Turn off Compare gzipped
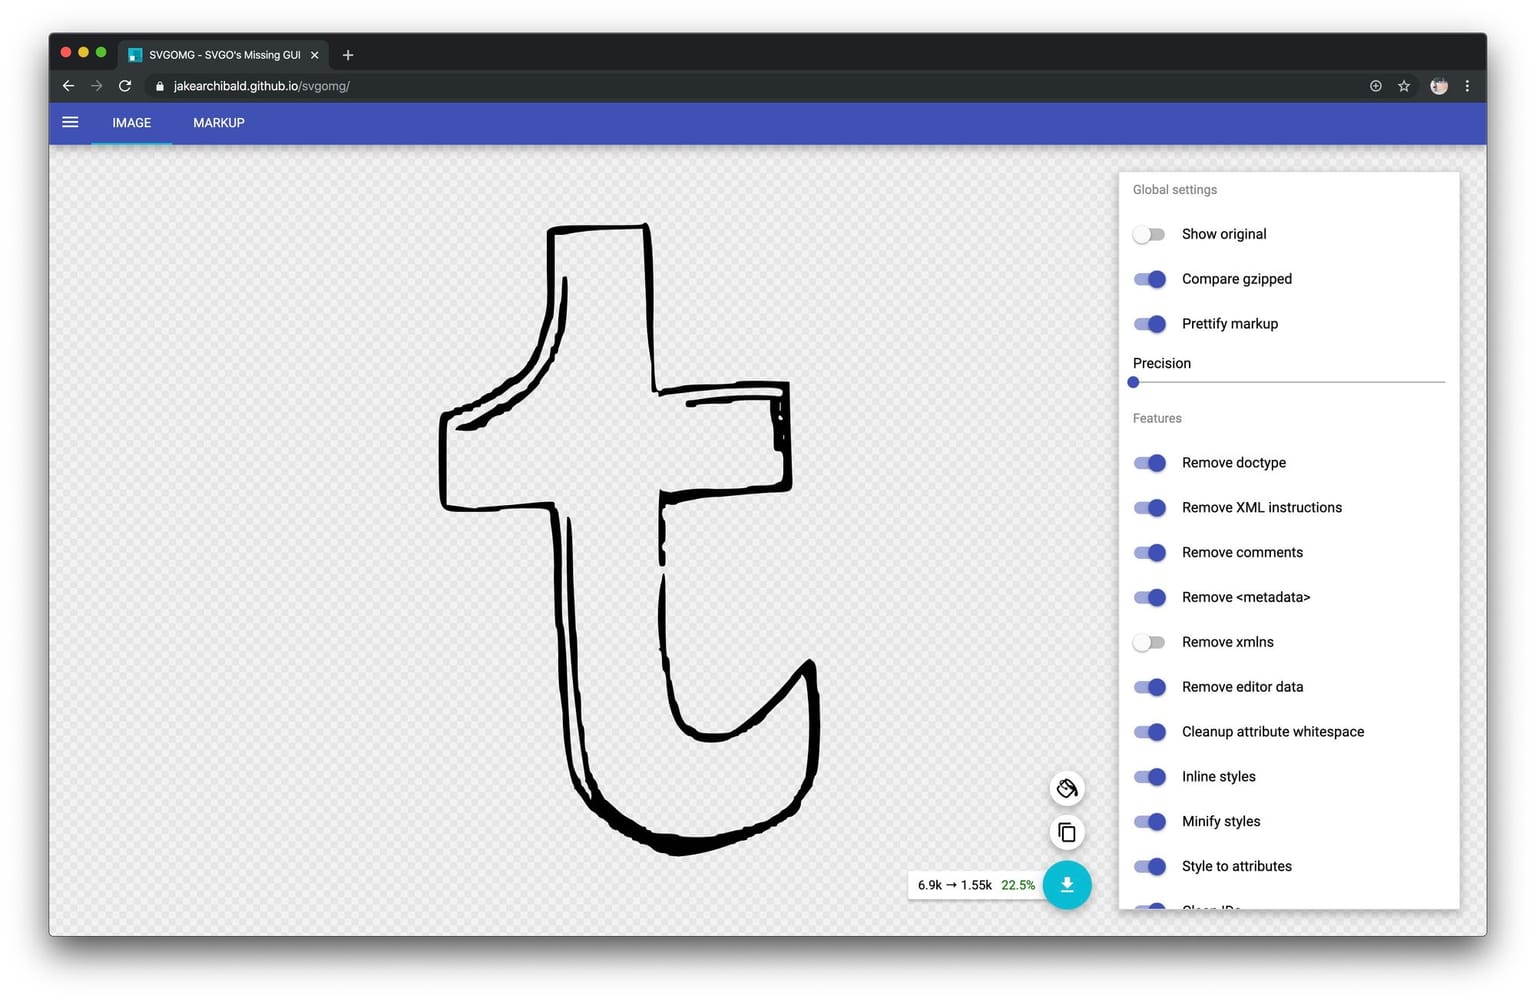 (1149, 279)
